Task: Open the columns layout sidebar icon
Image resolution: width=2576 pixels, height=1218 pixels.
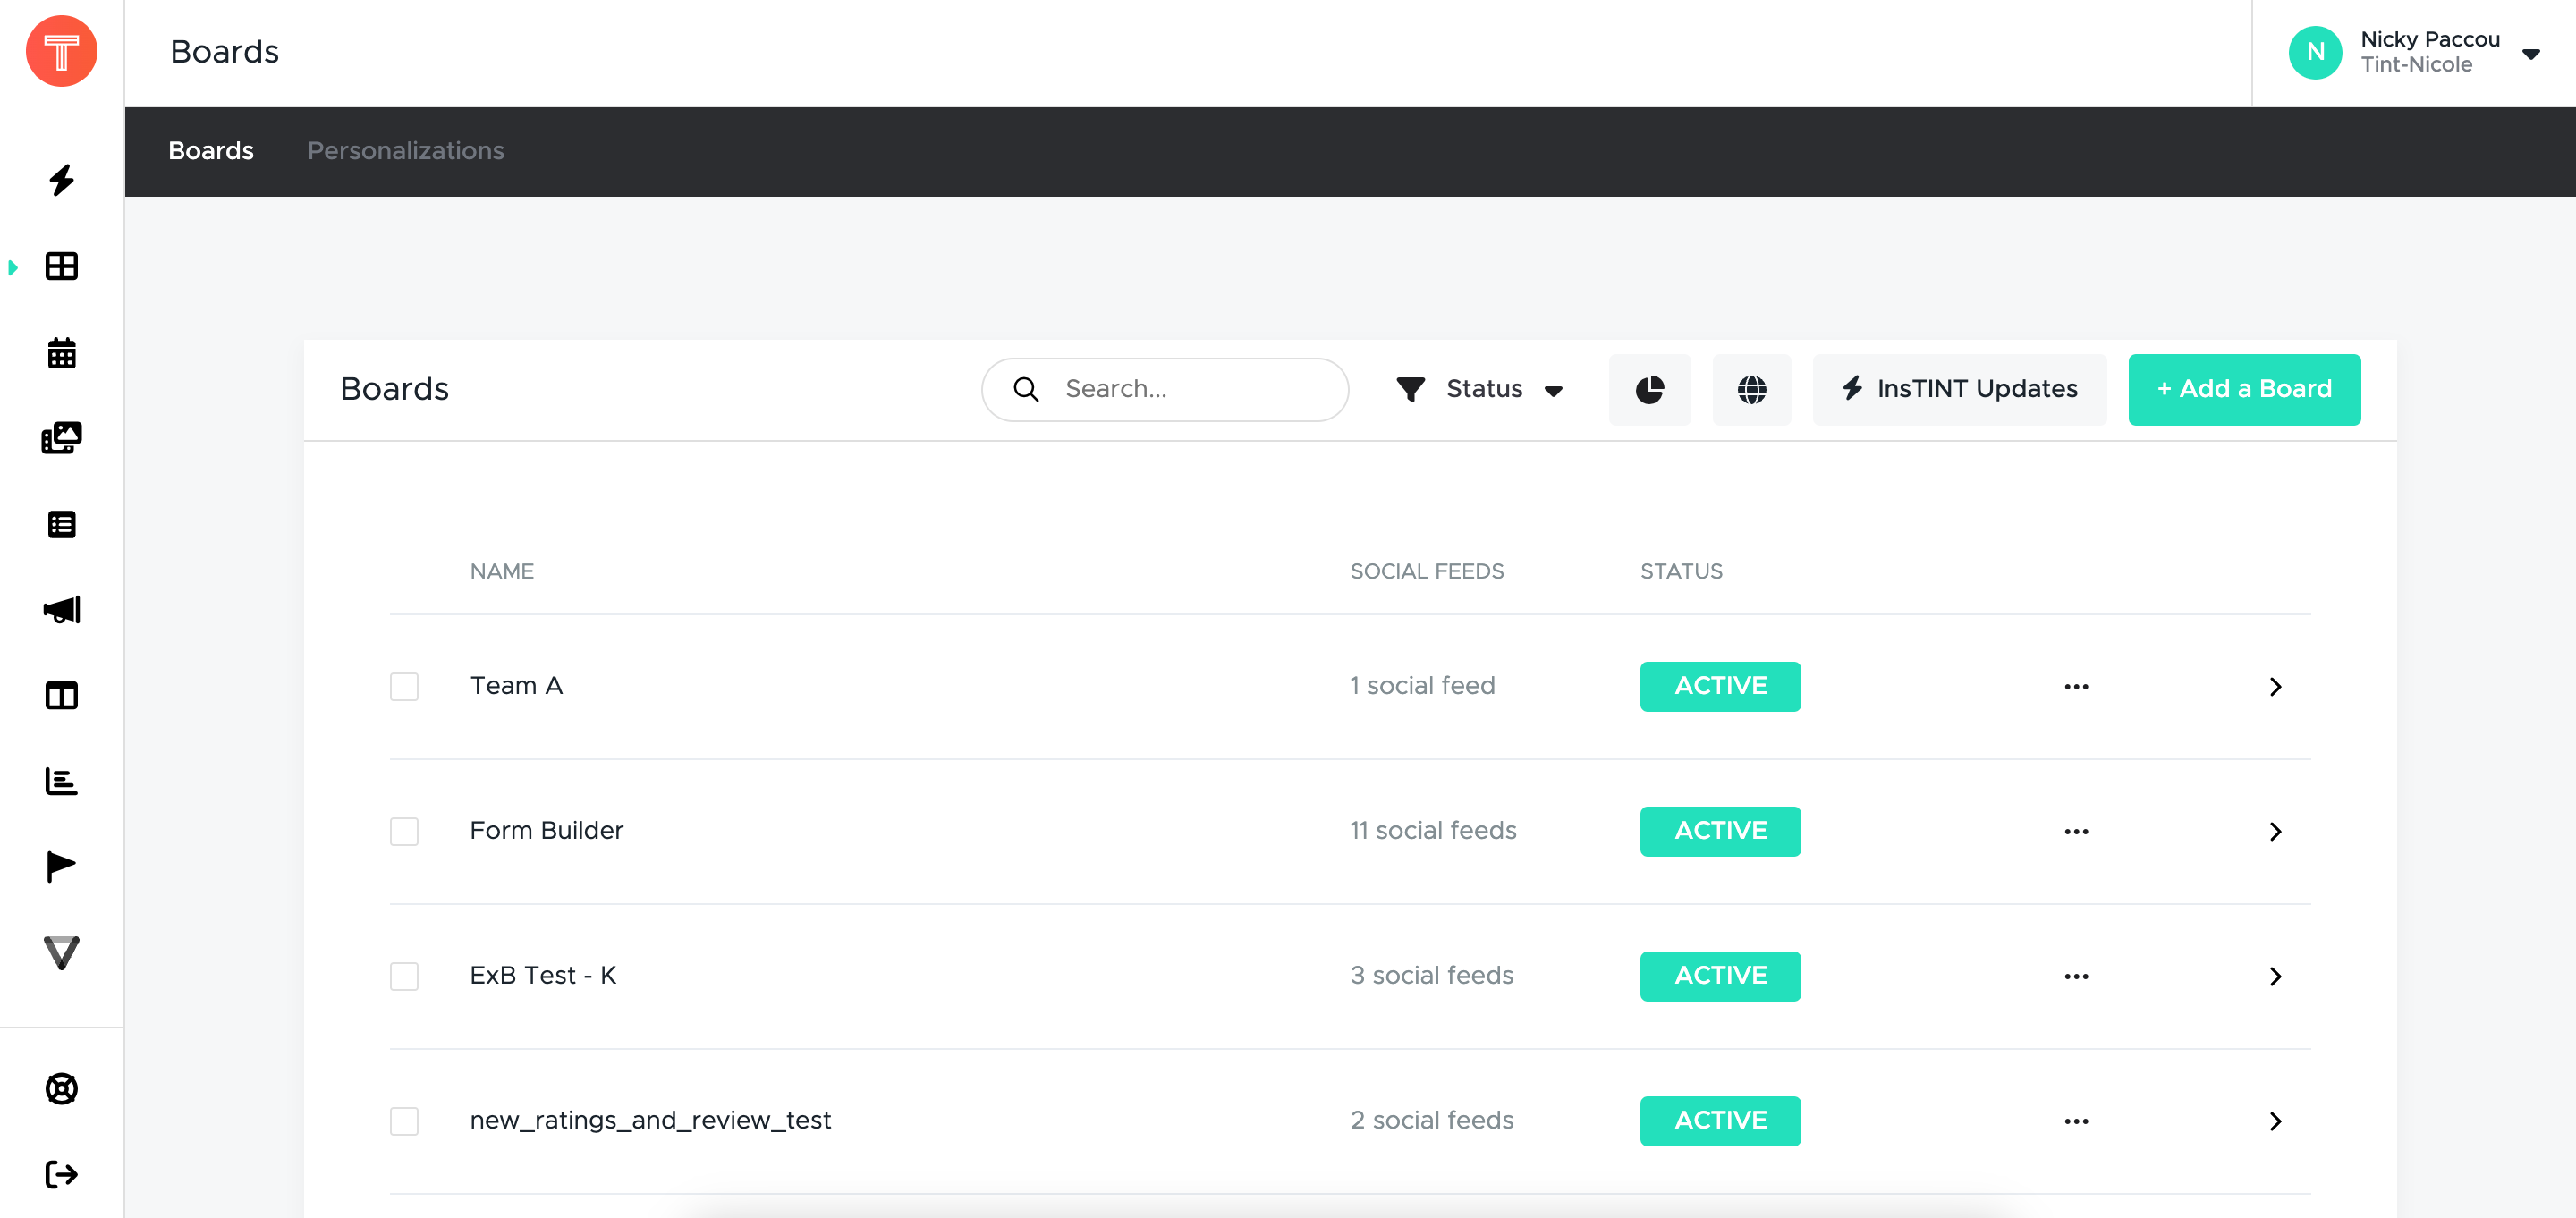Action: (62, 695)
